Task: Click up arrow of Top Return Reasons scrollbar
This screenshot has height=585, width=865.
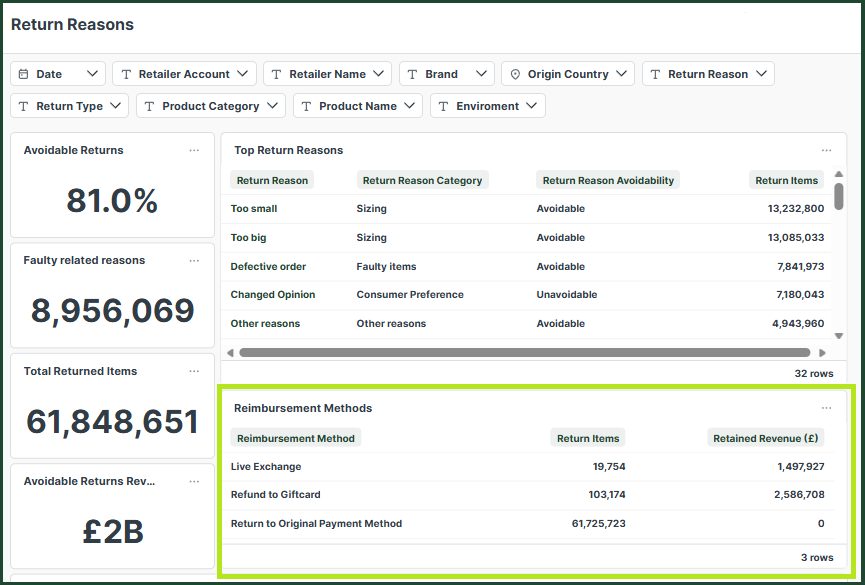Action: (839, 174)
